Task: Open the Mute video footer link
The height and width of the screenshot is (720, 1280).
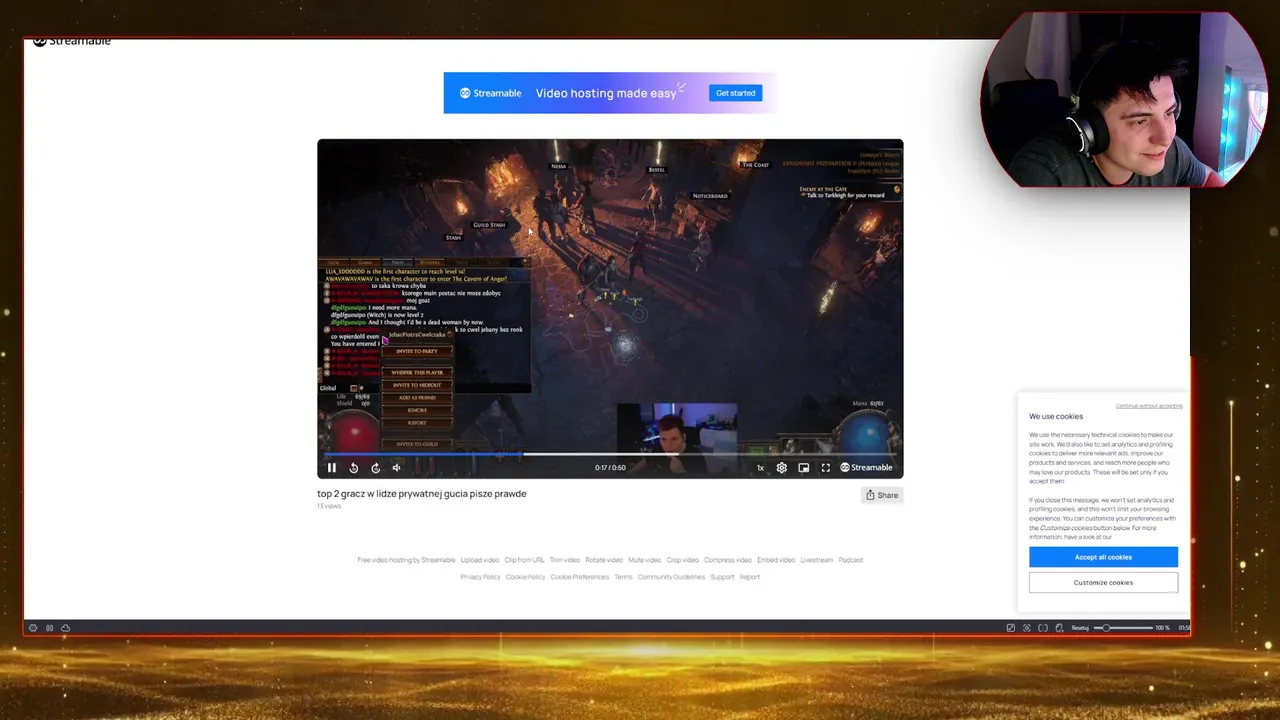Action: [x=644, y=560]
